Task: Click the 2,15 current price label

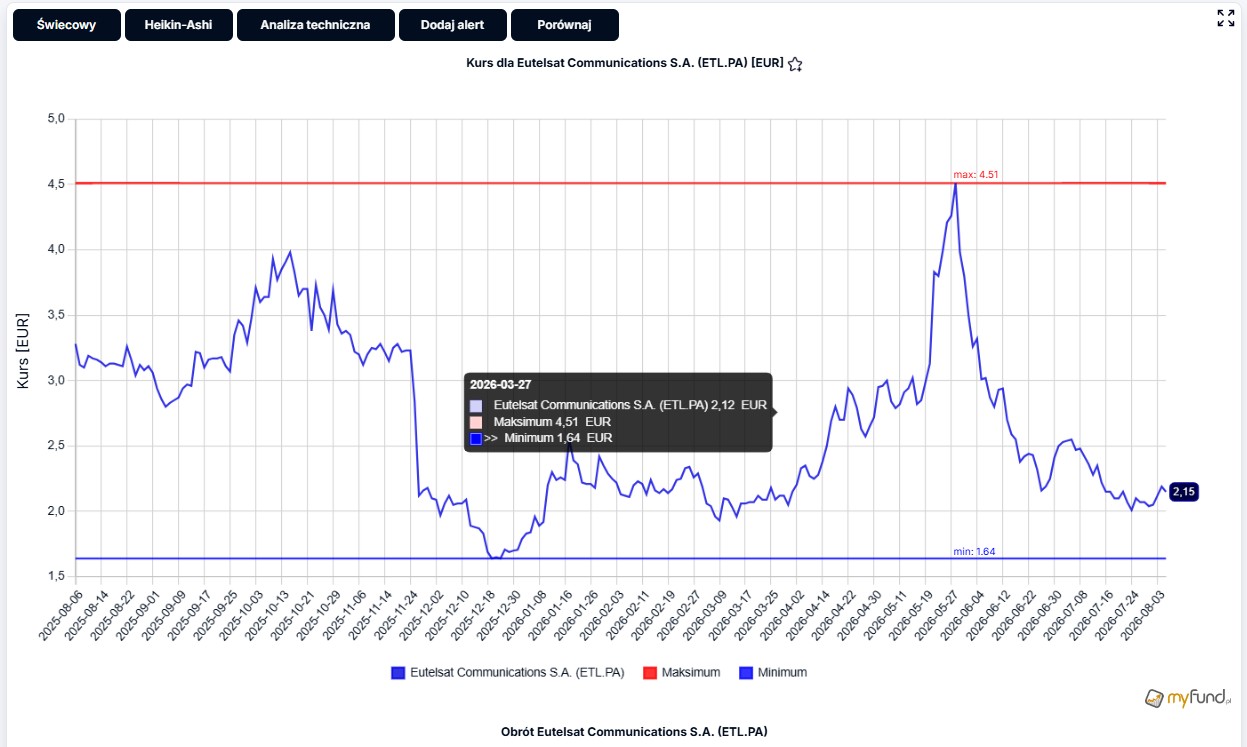Action: coord(1184,491)
